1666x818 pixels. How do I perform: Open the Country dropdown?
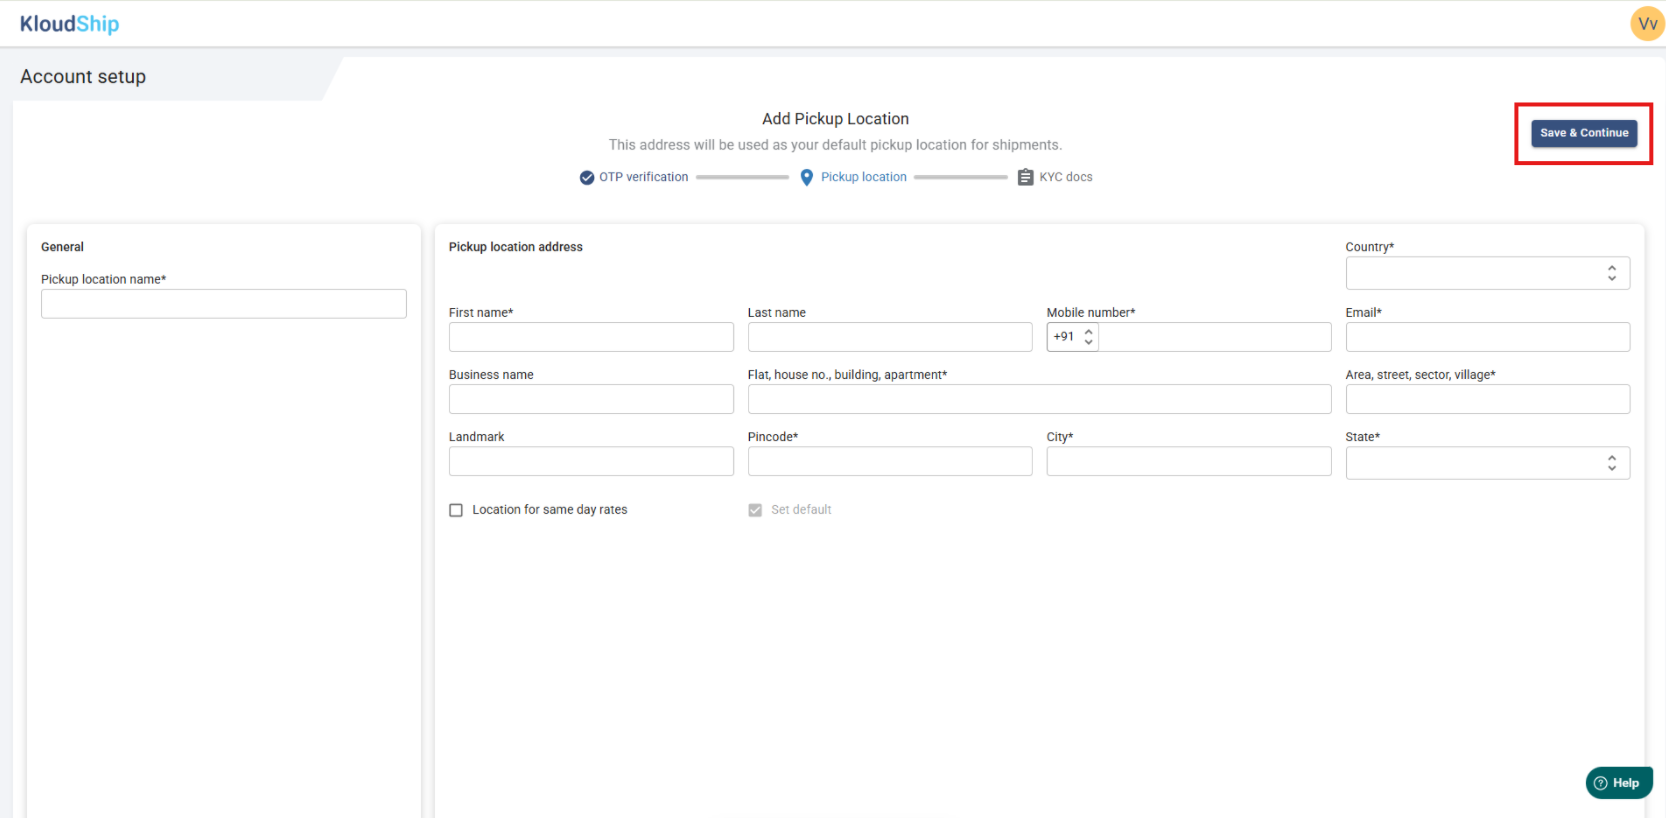pyautogui.click(x=1487, y=273)
